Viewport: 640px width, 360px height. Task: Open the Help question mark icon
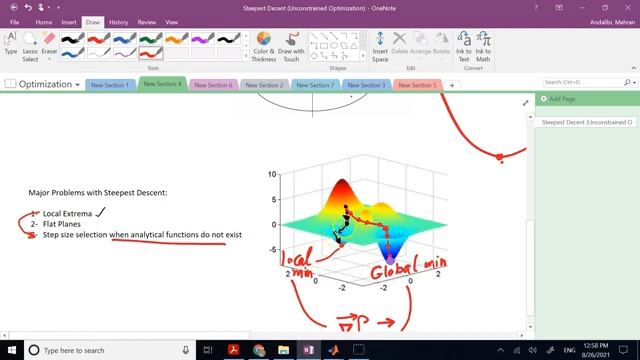(536, 8)
